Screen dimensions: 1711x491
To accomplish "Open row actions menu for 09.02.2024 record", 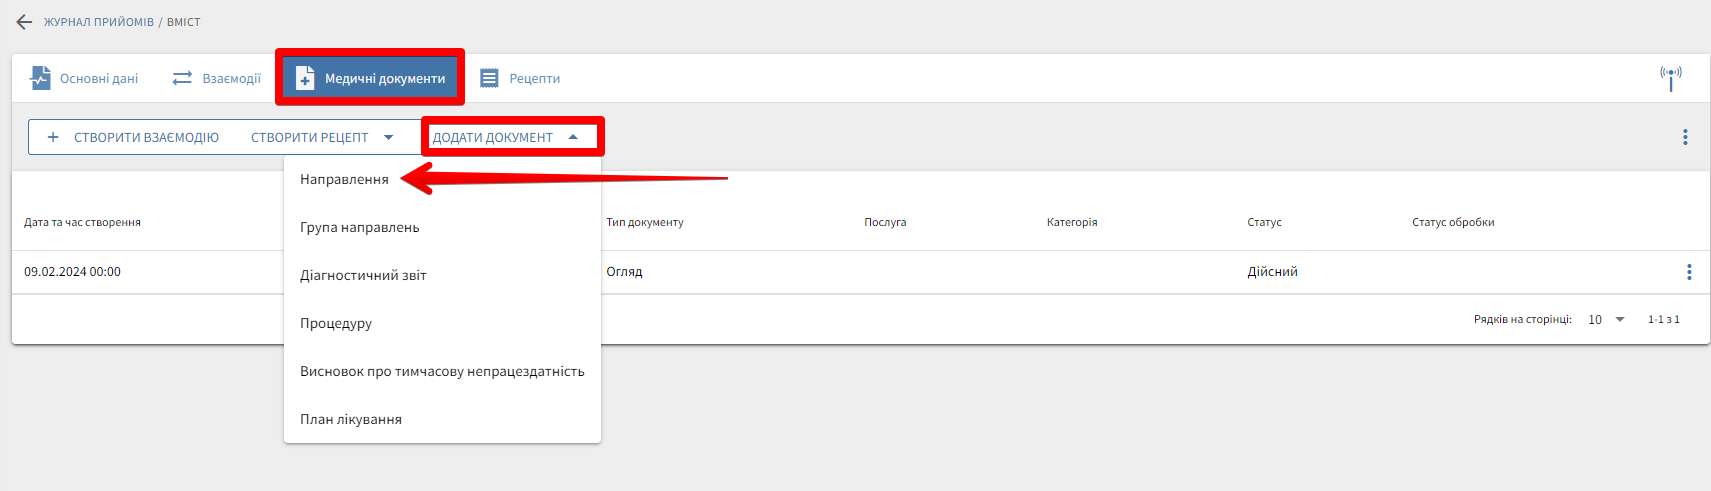I will 1689,272.
